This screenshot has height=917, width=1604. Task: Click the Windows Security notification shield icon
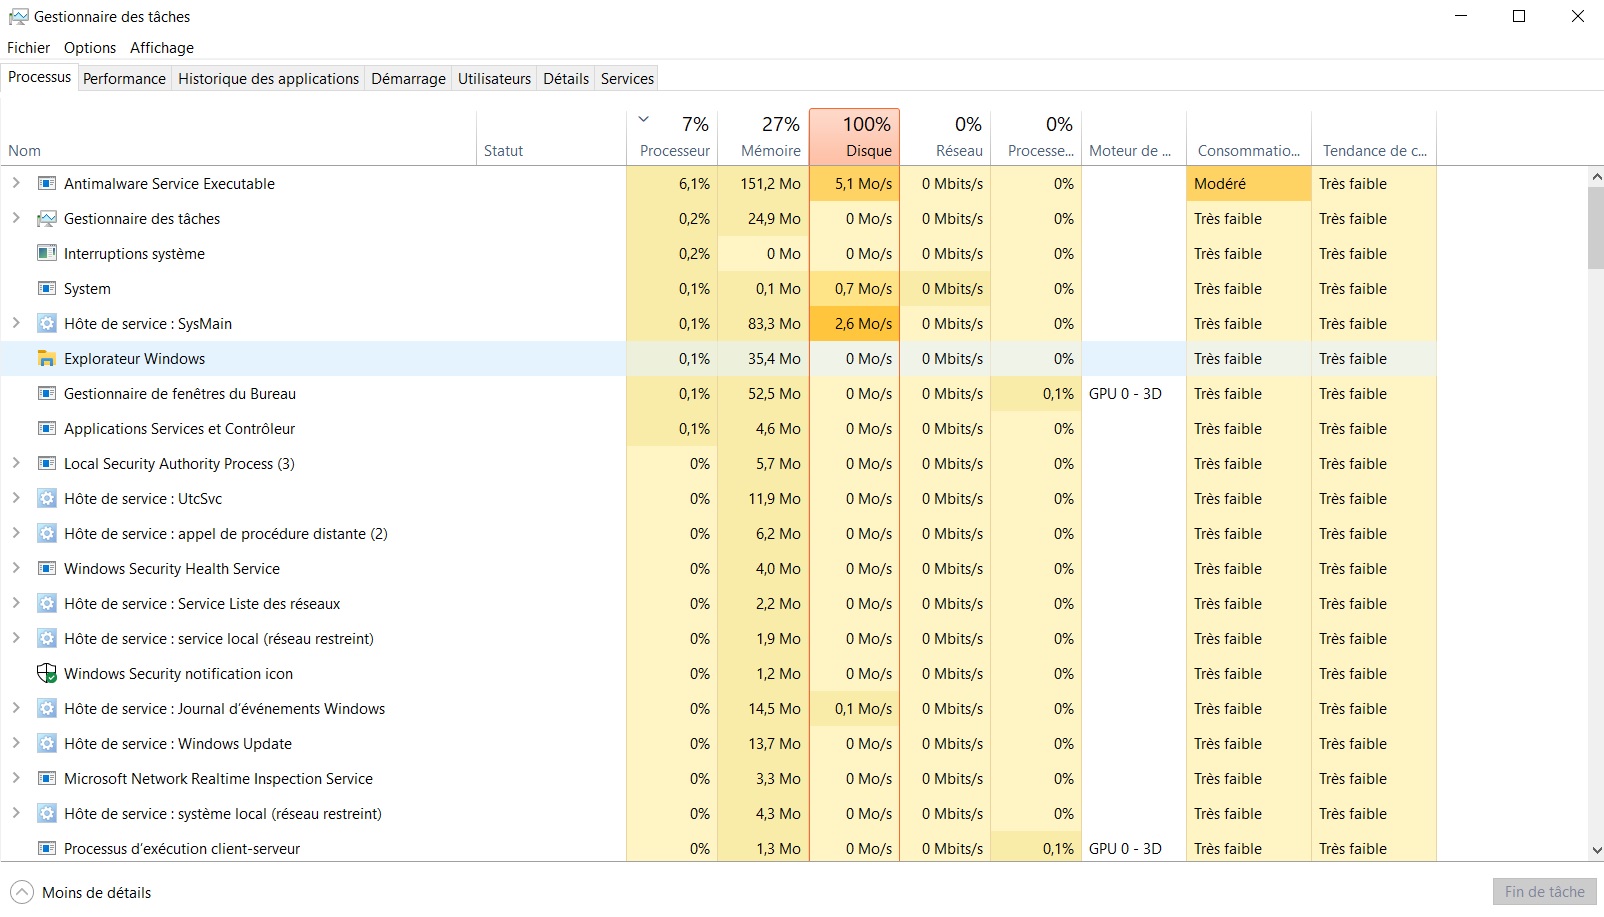(x=46, y=674)
